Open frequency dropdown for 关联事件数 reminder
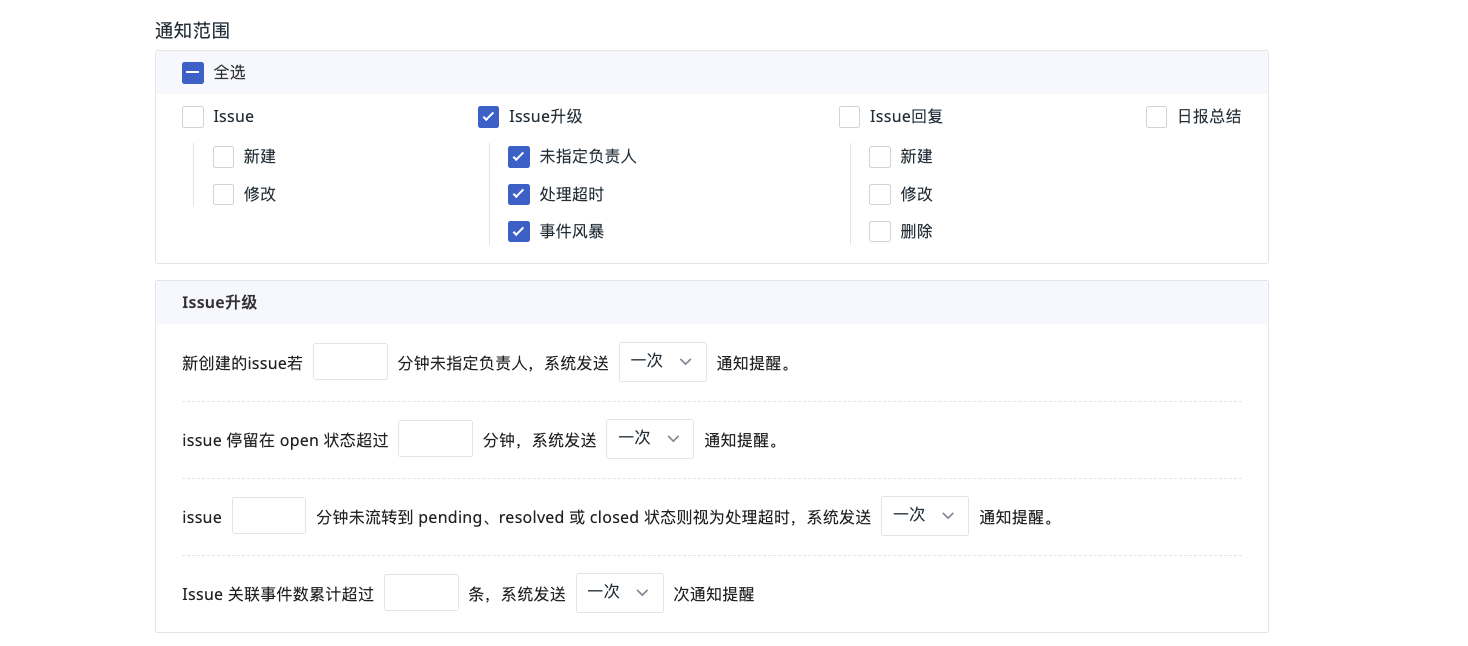This screenshot has height=646, width=1468. [x=619, y=593]
